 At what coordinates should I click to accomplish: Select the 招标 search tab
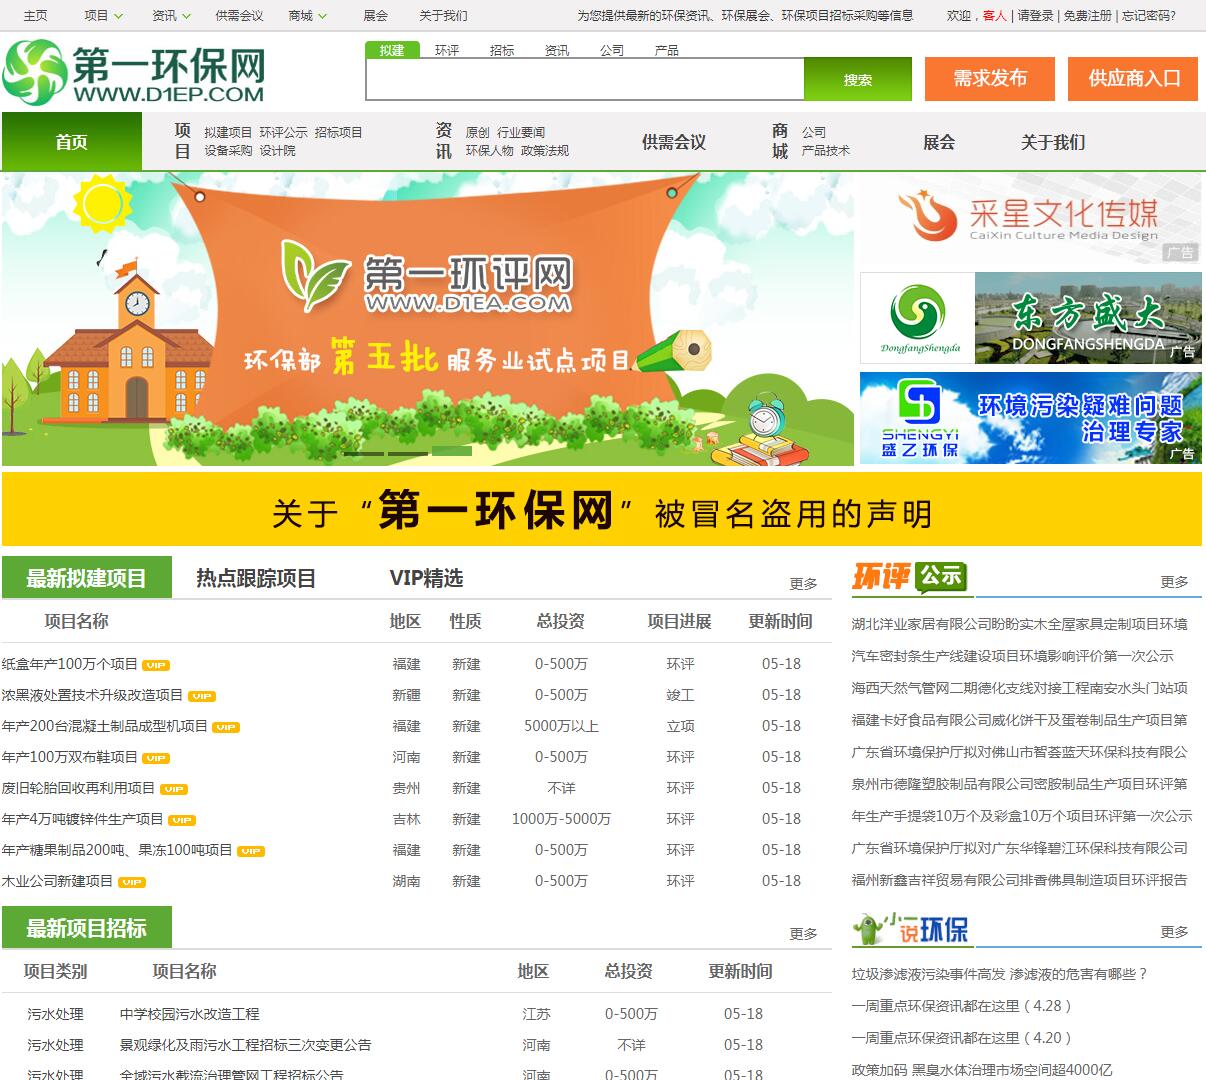[x=502, y=50]
